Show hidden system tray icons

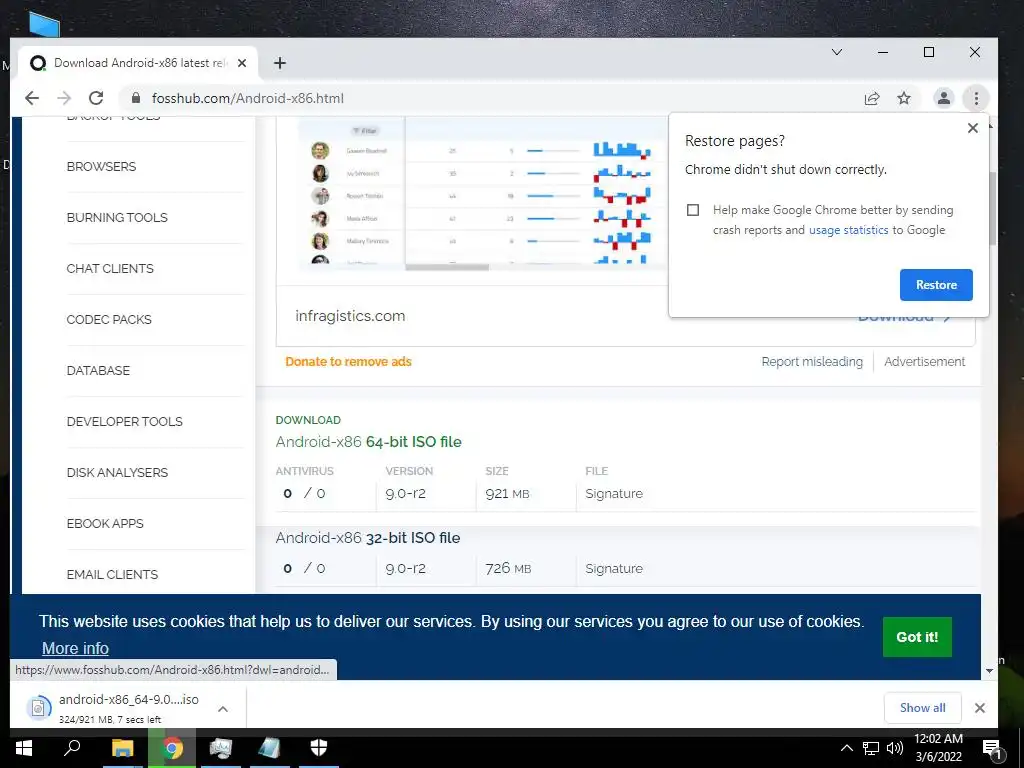pyautogui.click(x=846, y=748)
